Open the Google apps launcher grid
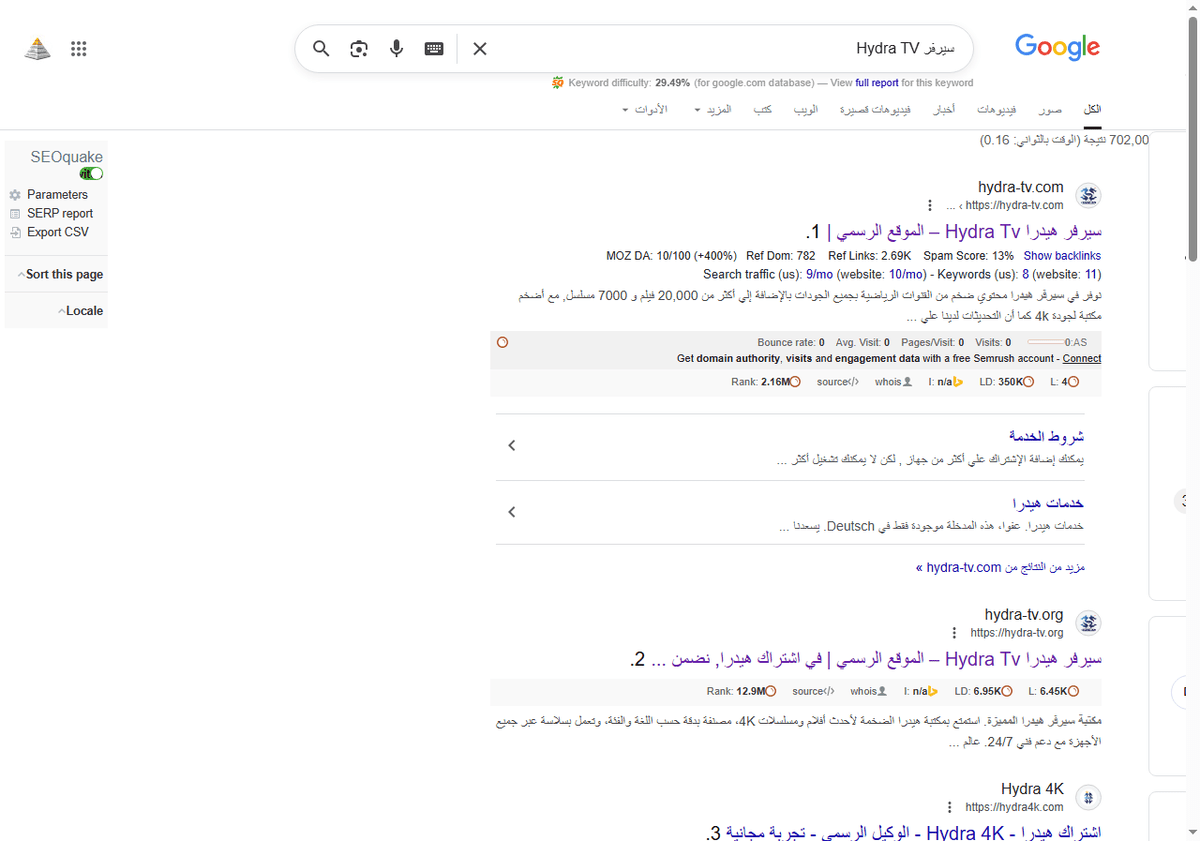Image resolution: width=1200 pixels, height=841 pixels. point(79,48)
